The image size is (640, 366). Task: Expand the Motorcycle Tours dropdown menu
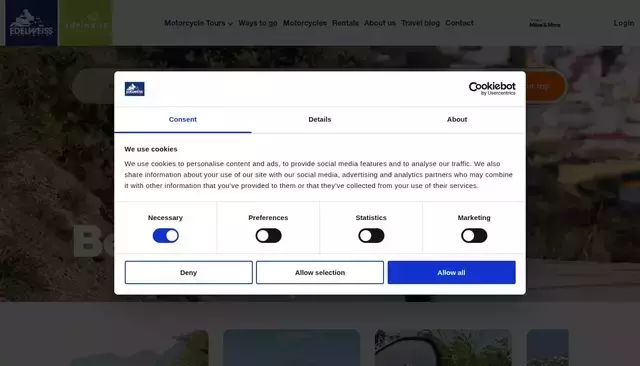pos(198,23)
